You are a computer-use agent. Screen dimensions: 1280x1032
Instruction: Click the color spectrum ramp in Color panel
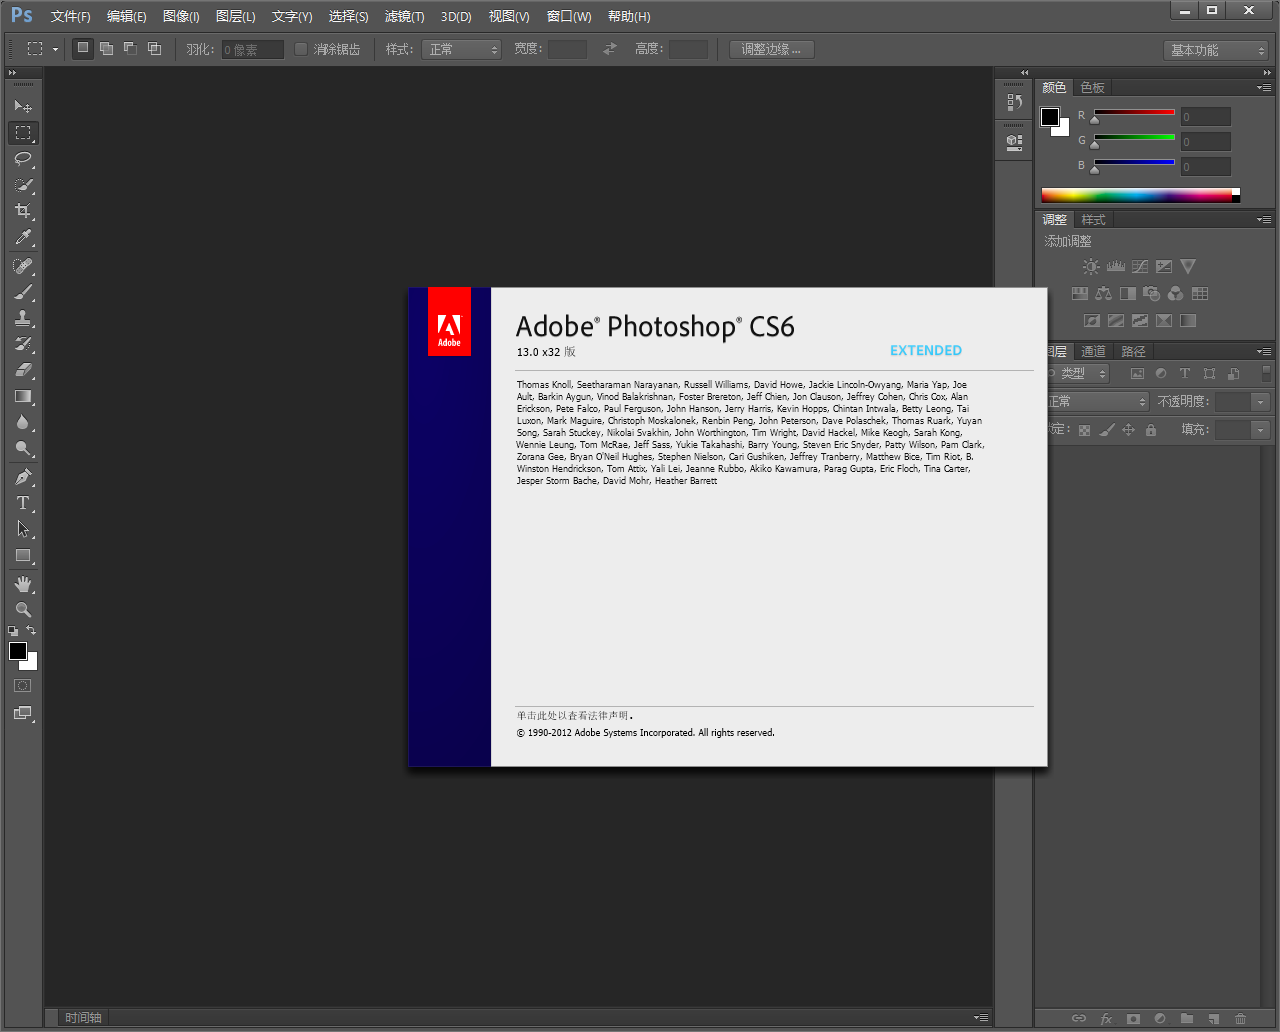[1140, 196]
